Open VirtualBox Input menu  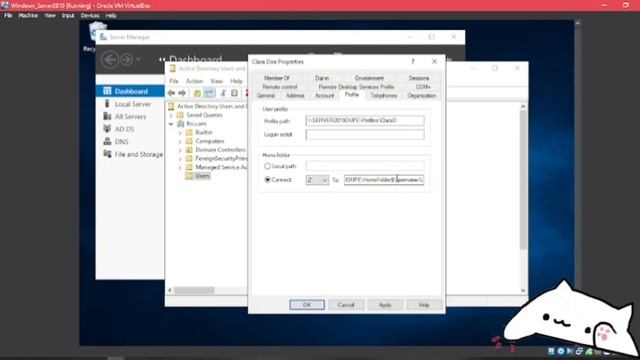68,16
